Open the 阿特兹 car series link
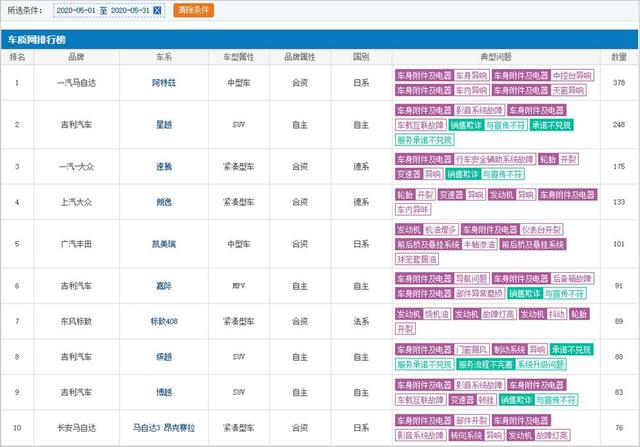Image resolution: width=640 pixels, height=447 pixels. point(164,83)
